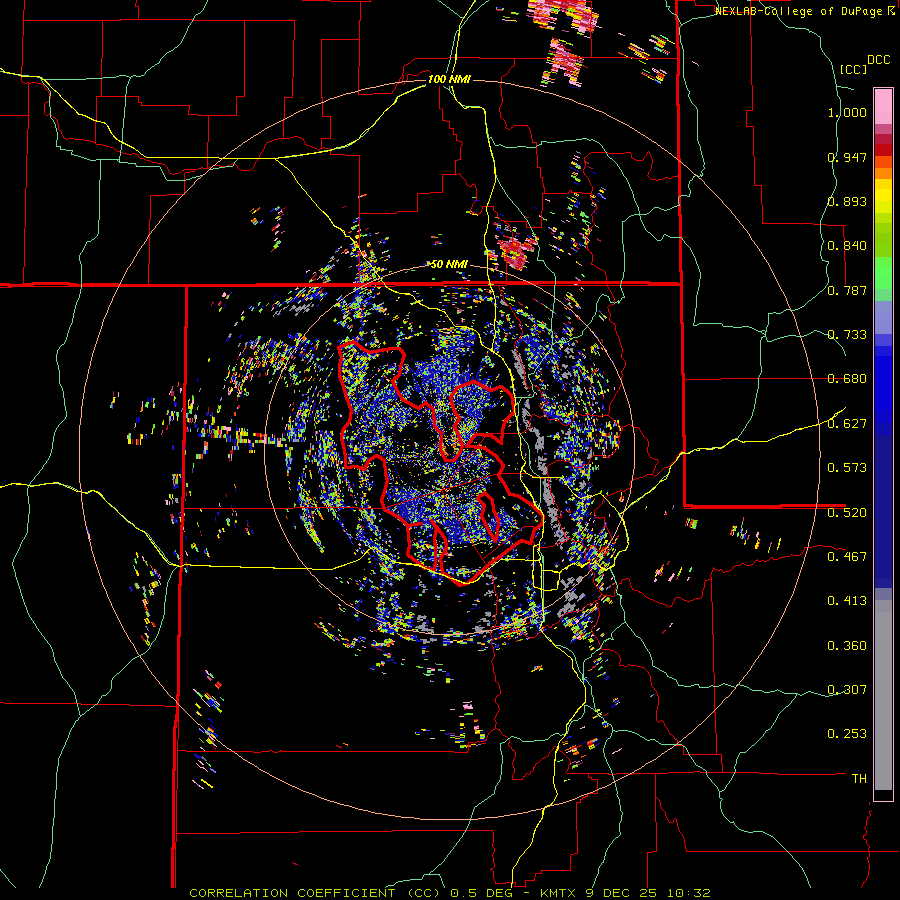This screenshot has width=900, height=900.
Task: Click the 'CORRELATION COEFFICIENT (CC)' caption text
Action: pos(315,893)
